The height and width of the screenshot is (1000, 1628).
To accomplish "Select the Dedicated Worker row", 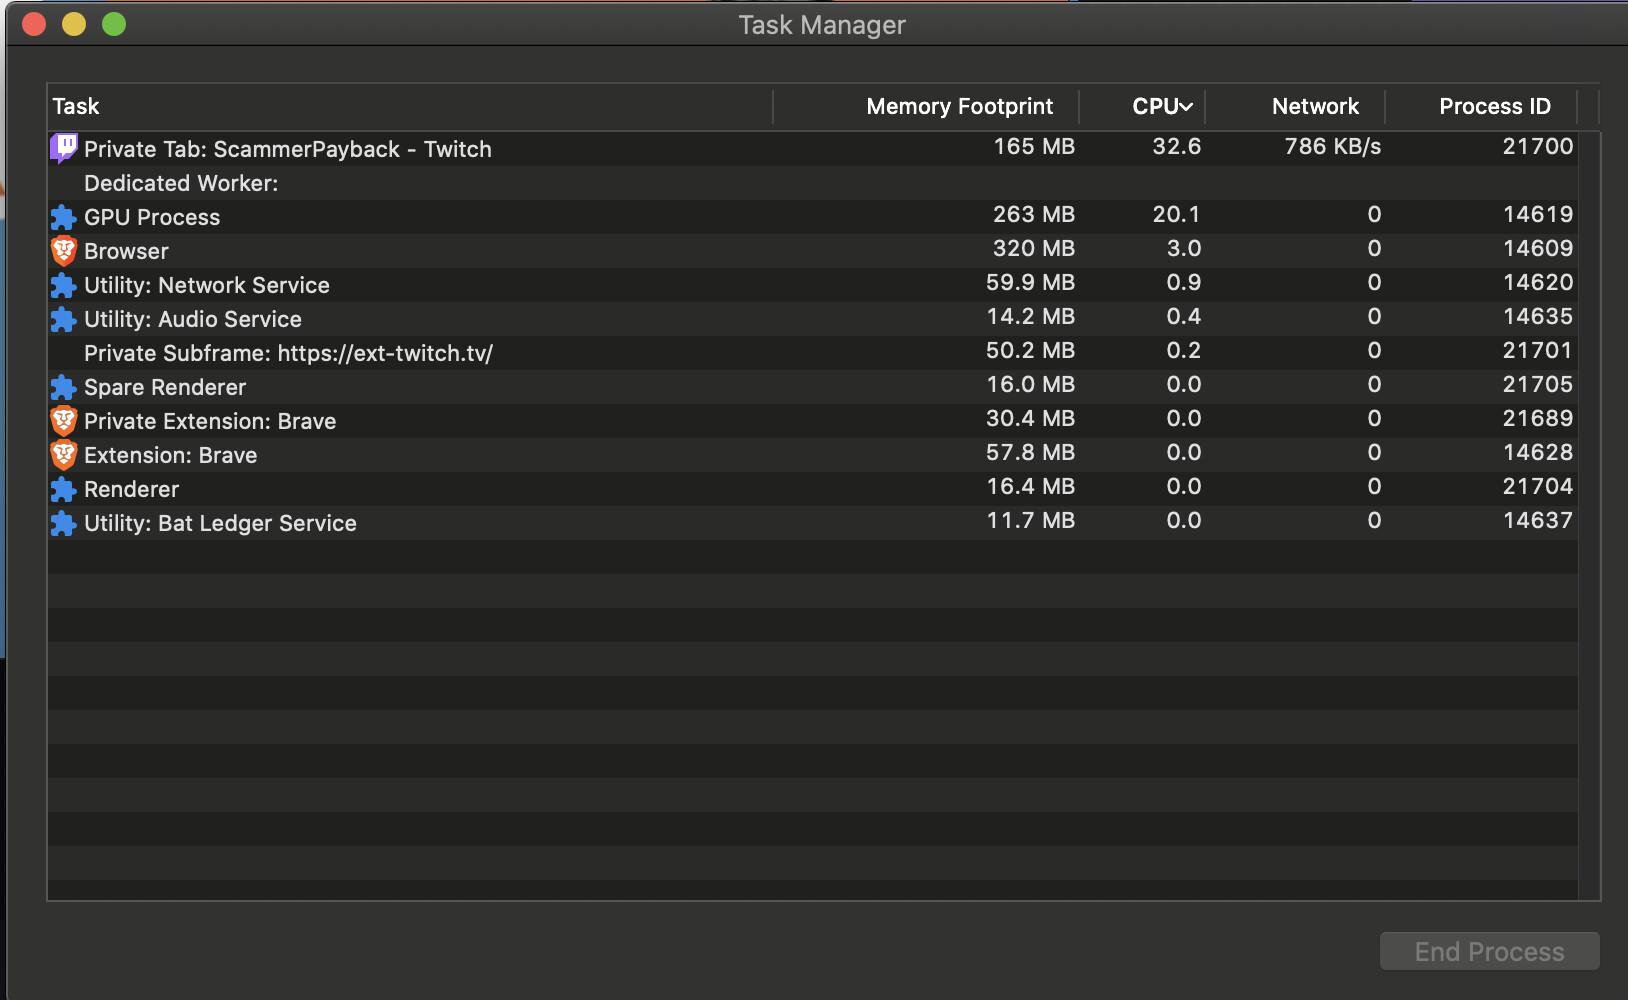I will pyautogui.click(x=813, y=183).
